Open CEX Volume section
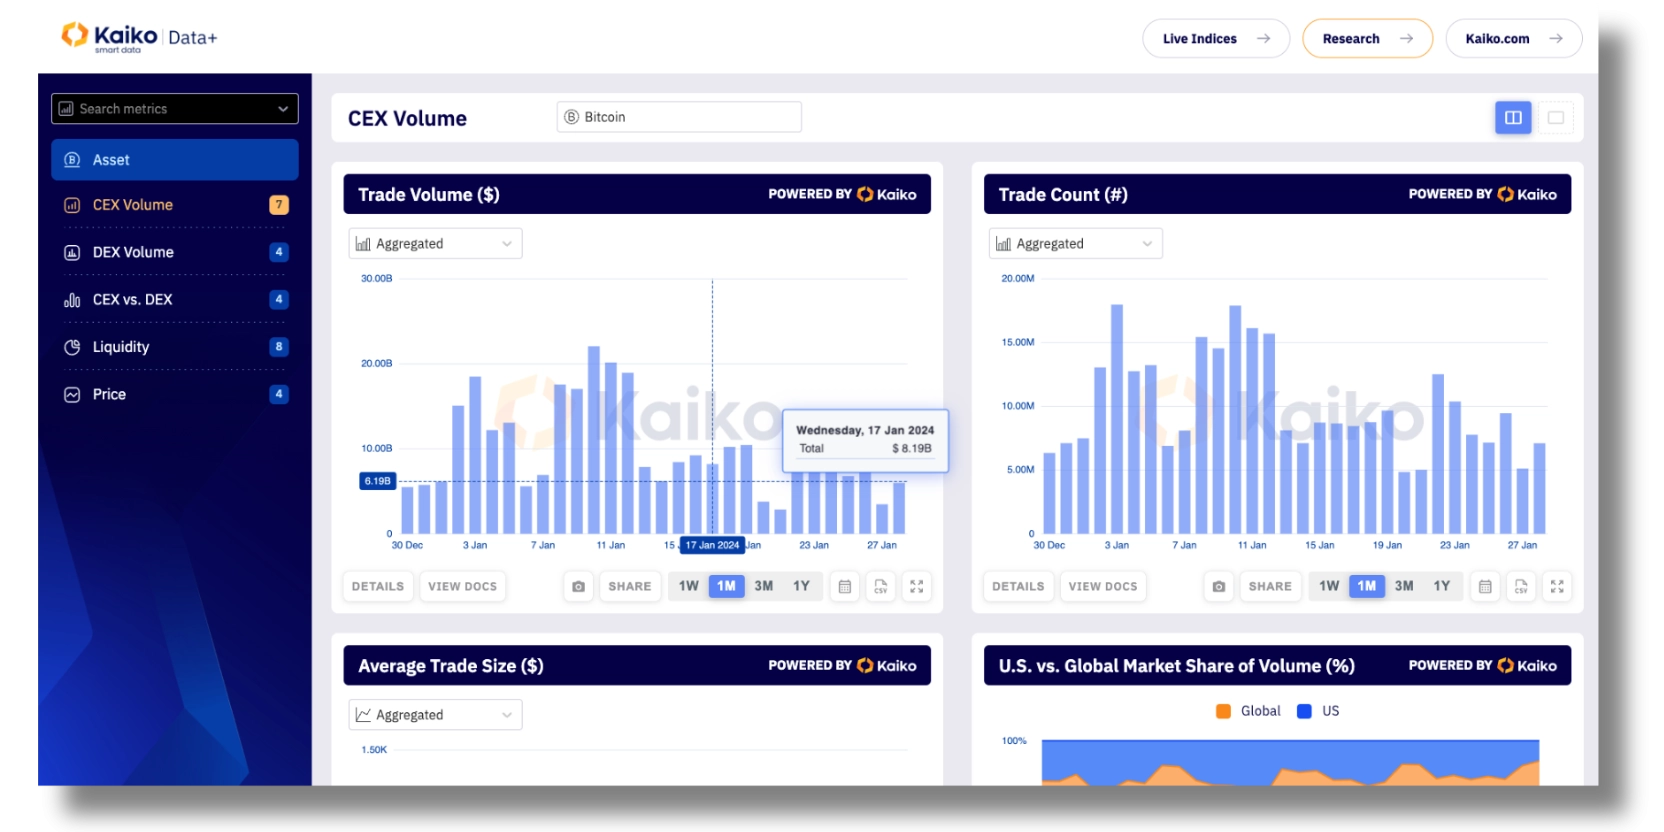The height and width of the screenshot is (832, 1664). tap(175, 205)
